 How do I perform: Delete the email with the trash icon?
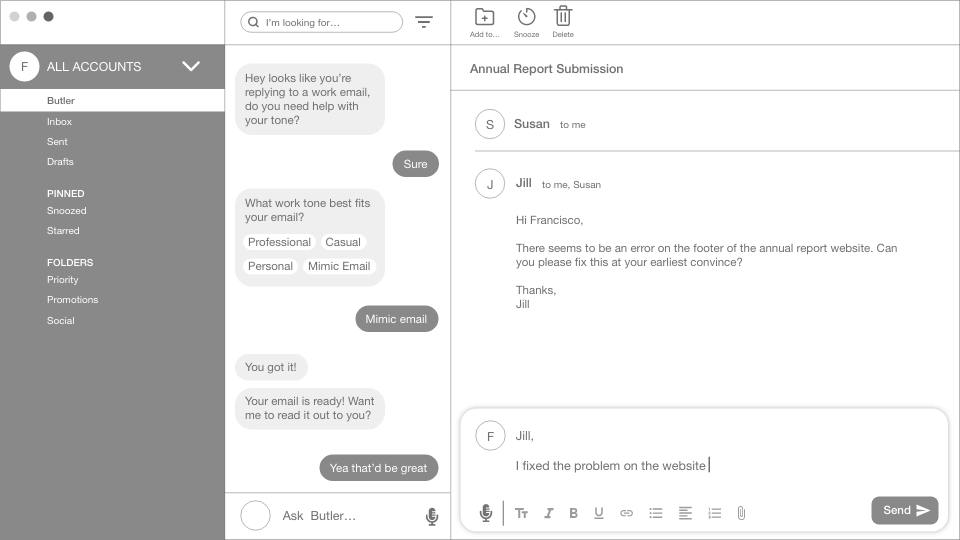563,16
